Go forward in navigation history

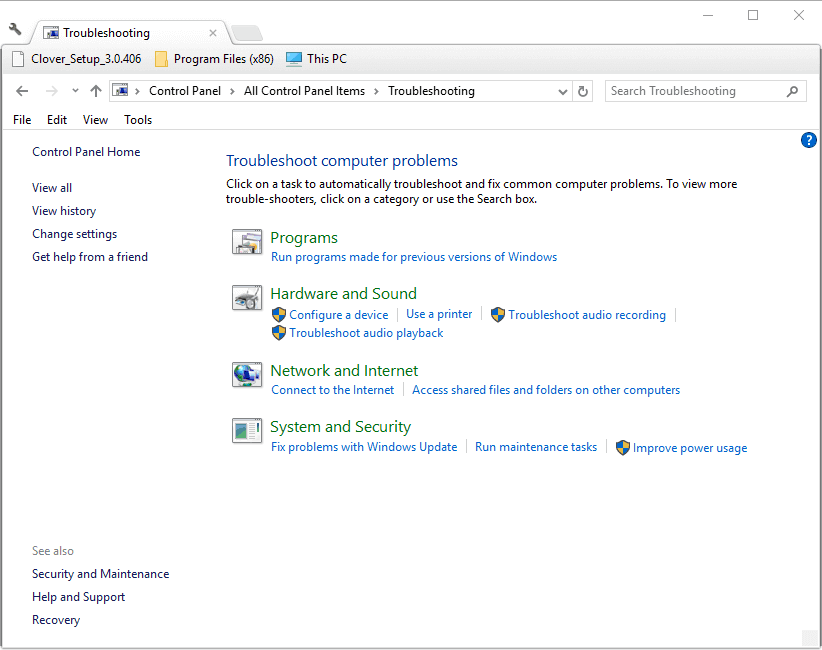(x=51, y=91)
